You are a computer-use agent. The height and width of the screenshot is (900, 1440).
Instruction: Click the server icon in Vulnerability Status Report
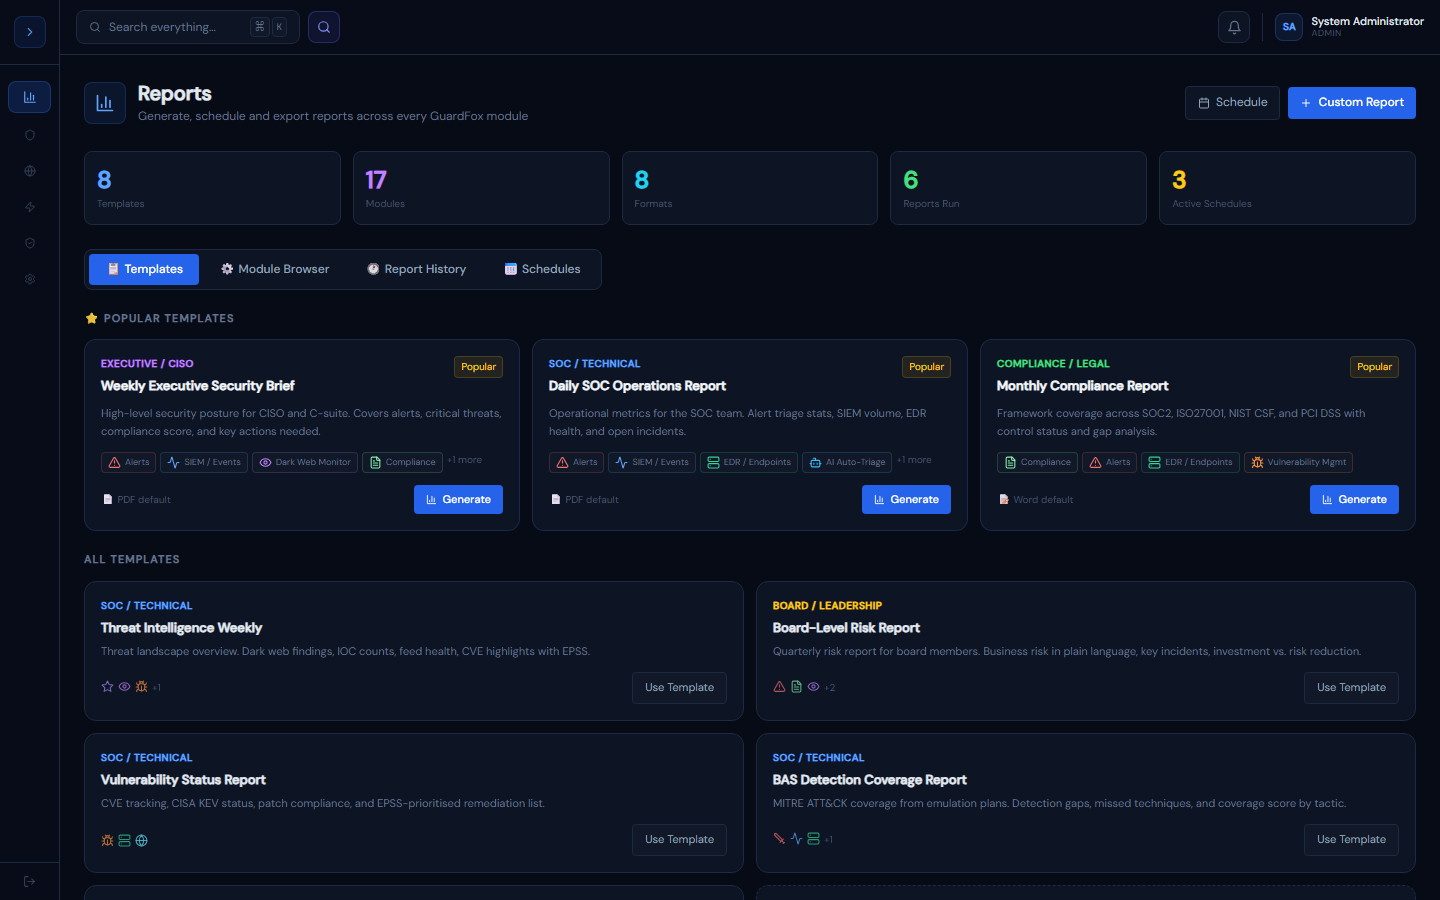(124, 840)
